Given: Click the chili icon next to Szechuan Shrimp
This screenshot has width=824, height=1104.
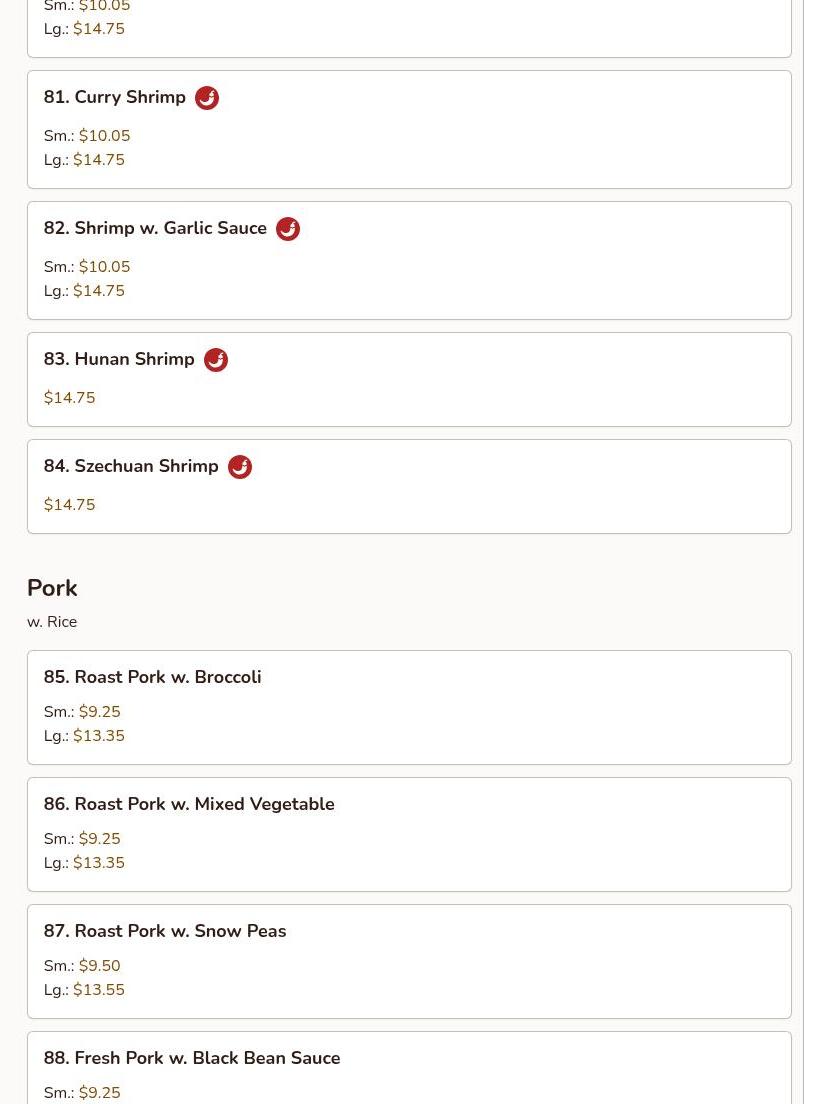Looking at the screenshot, I should 239,467.
